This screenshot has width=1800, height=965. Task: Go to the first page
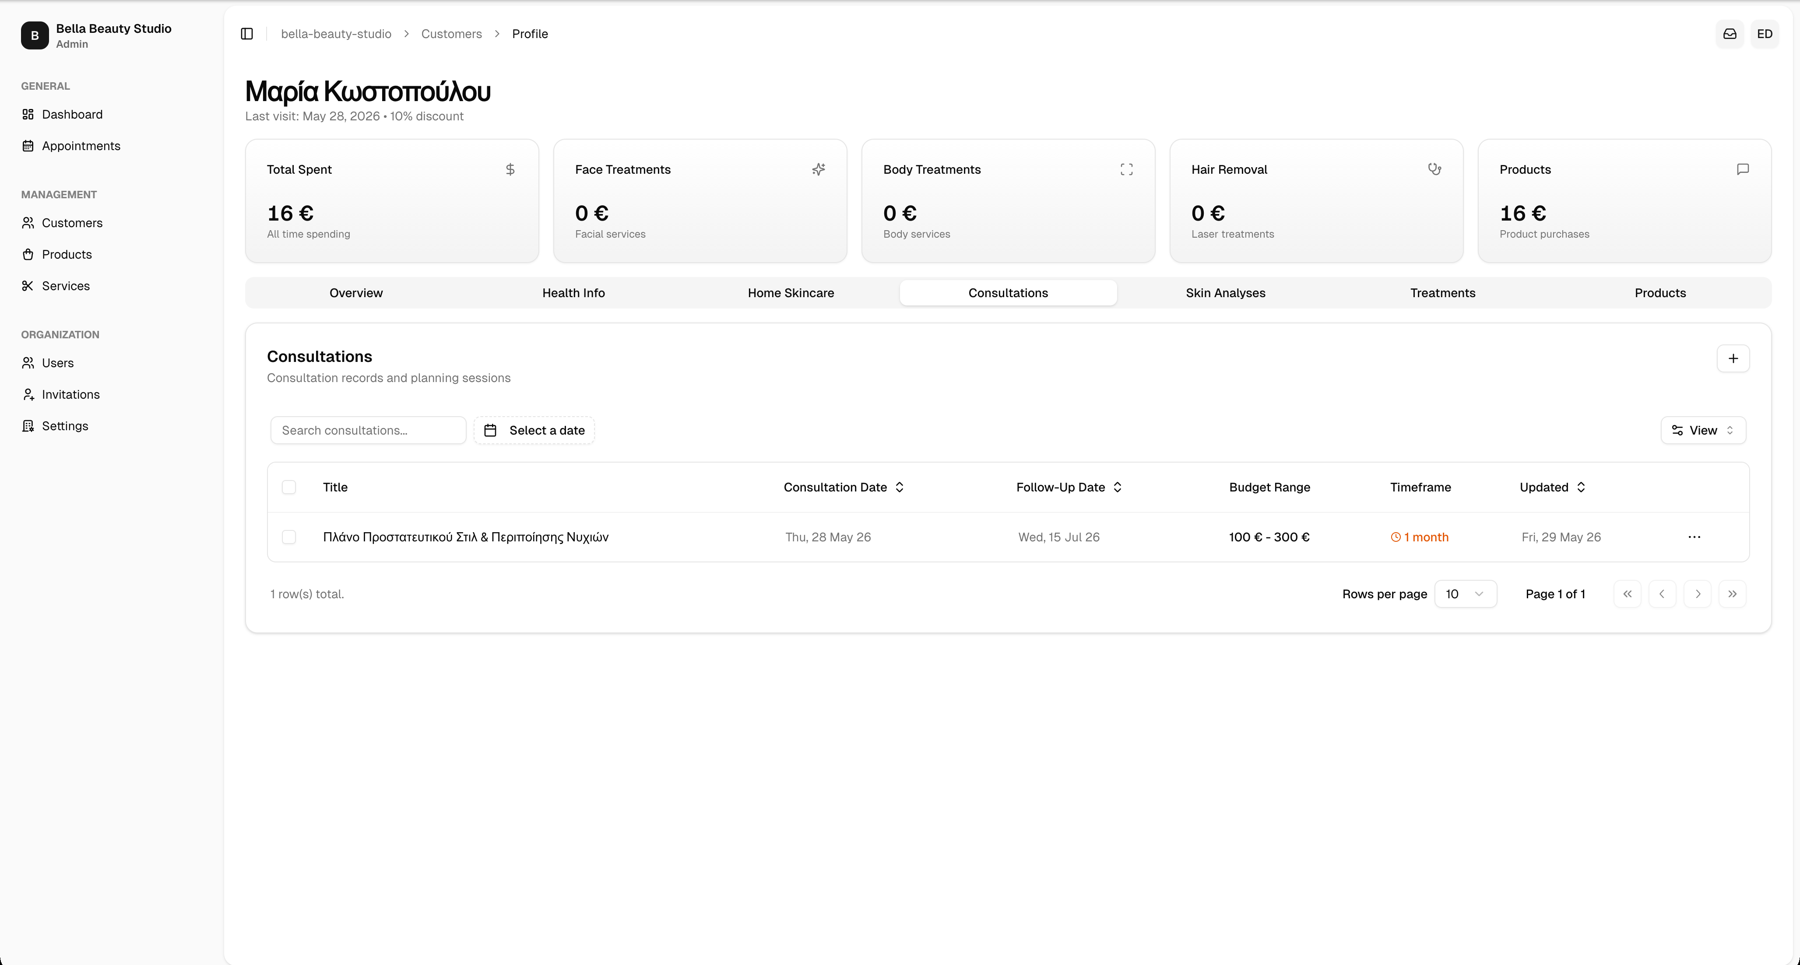click(x=1627, y=594)
